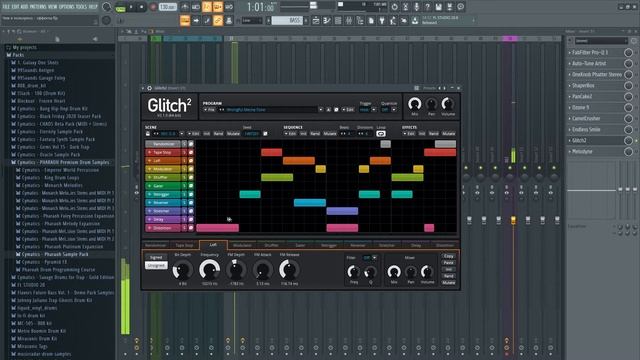This screenshot has height=360, width=640.
Task: Click the microphone recording icon in toolbar
Action: [x=416, y=7]
